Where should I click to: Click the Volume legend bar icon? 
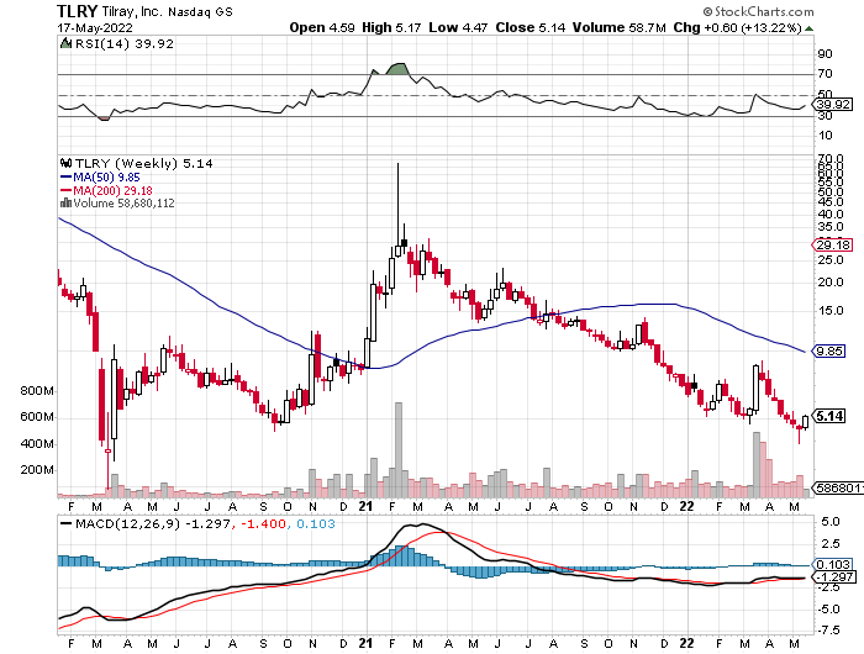click(63, 203)
